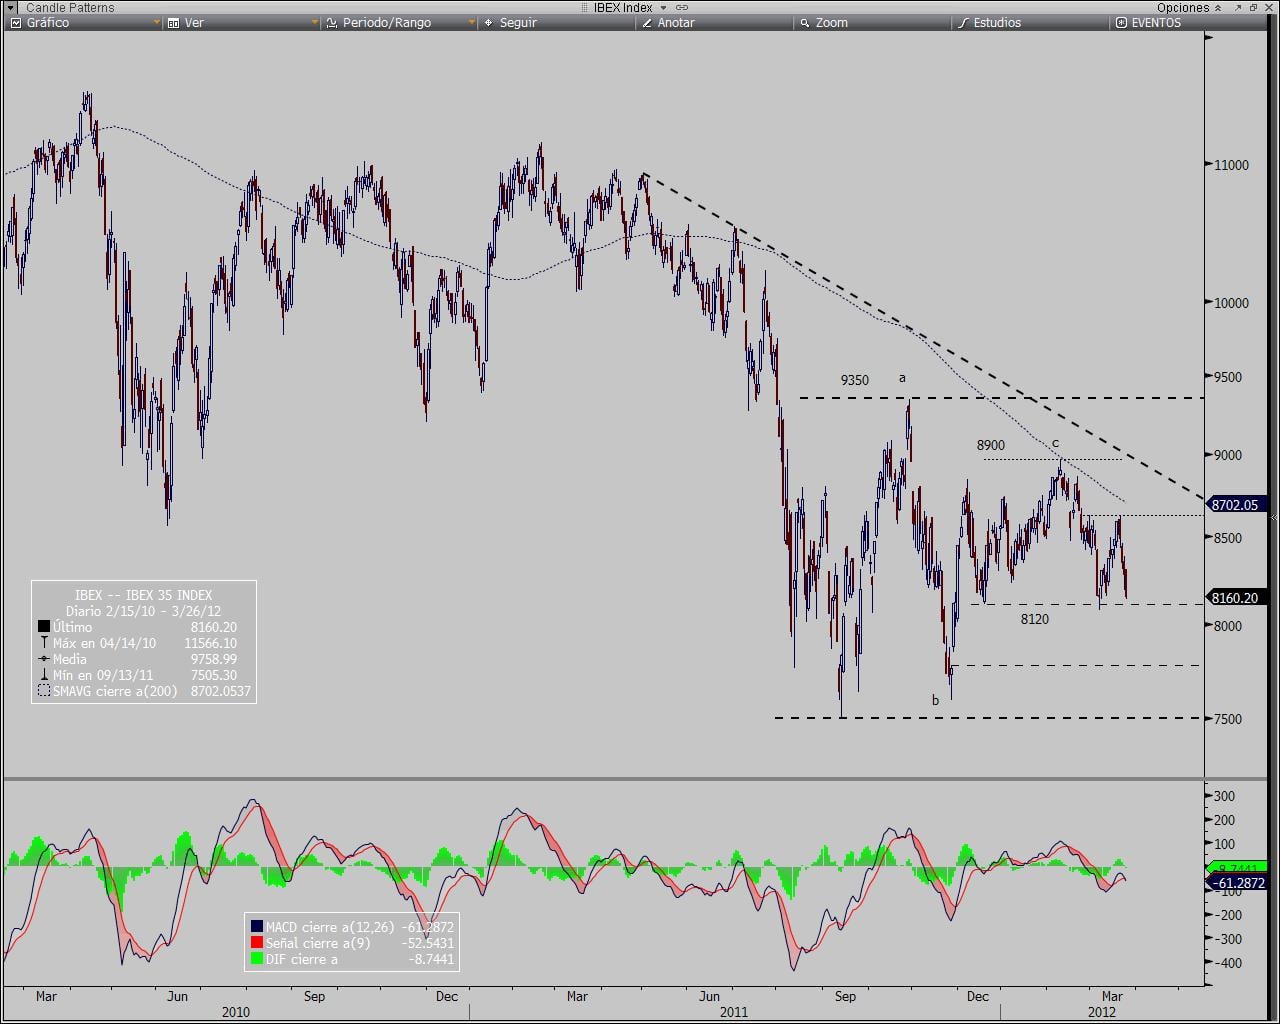Screen dimensions: 1280x1024
Task: Click the grip icon left of IBEX Index
Action: pos(585,7)
